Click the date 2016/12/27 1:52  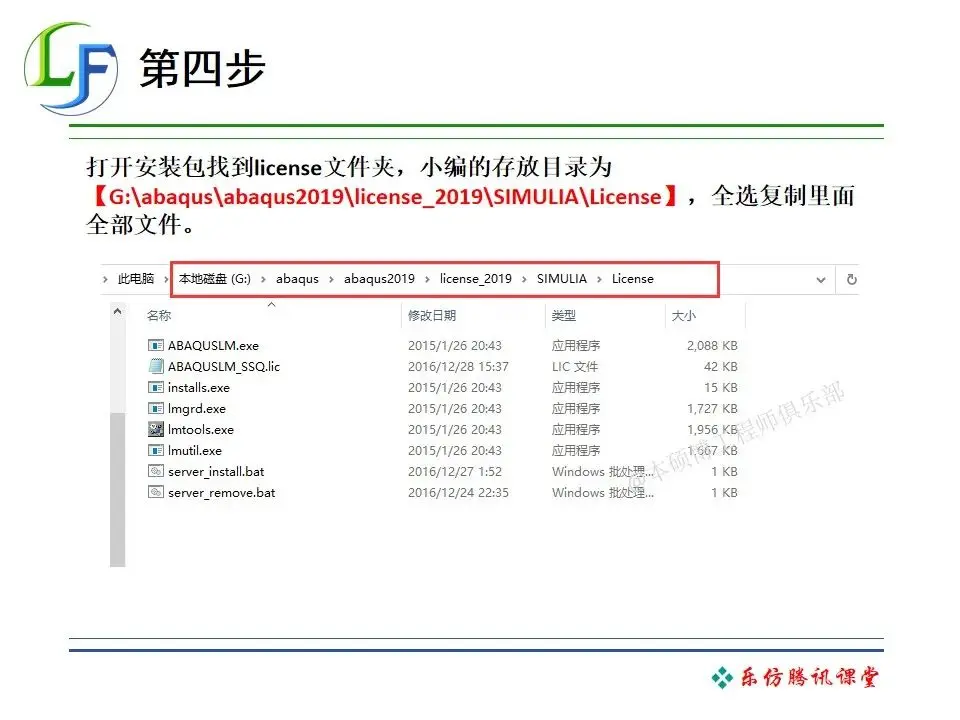click(455, 472)
